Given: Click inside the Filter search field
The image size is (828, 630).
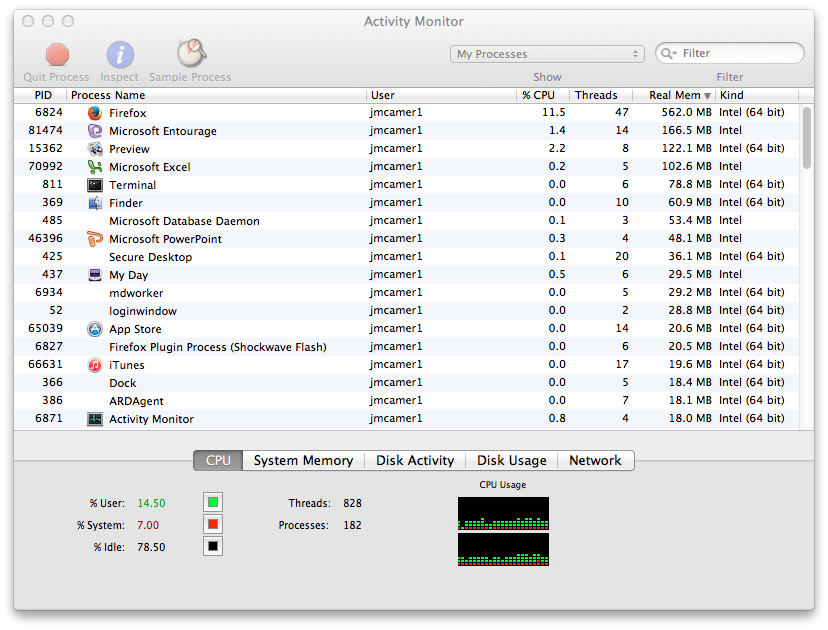Looking at the screenshot, I should click(730, 53).
